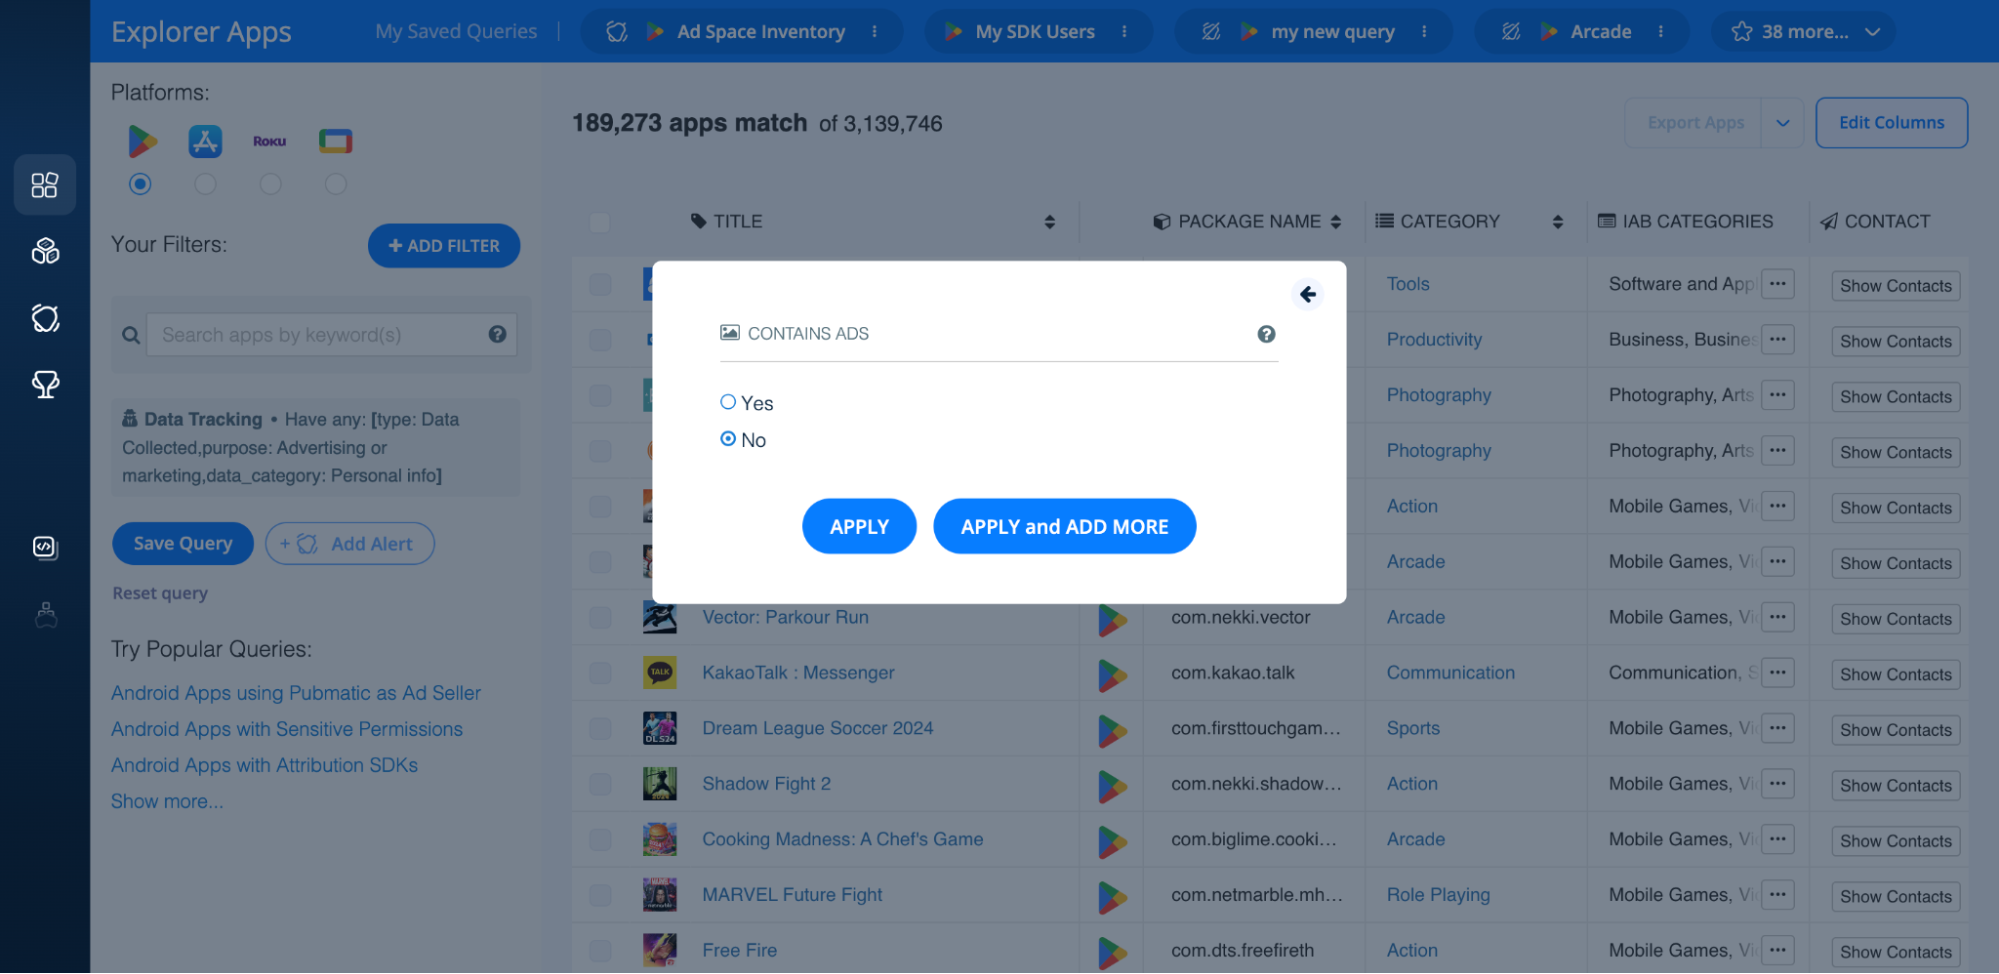Viewport: 1999px width, 974px height.
Task: Click Google Play icon for KakaoTalk row
Action: pyautogui.click(x=1112, y=675)
